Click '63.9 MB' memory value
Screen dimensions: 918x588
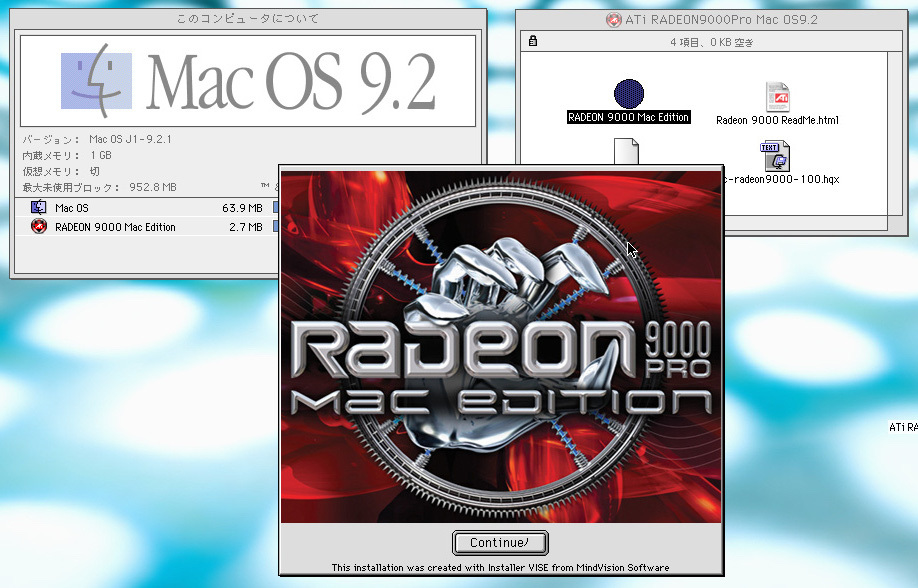click(242, 208)
